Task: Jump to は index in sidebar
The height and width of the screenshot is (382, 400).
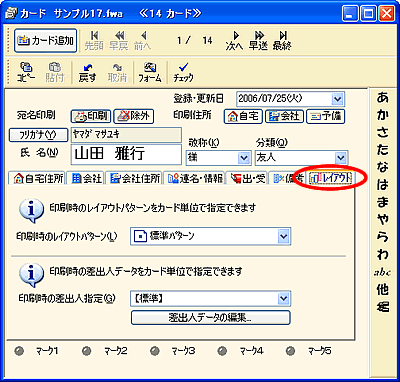Action: [383, 185]
